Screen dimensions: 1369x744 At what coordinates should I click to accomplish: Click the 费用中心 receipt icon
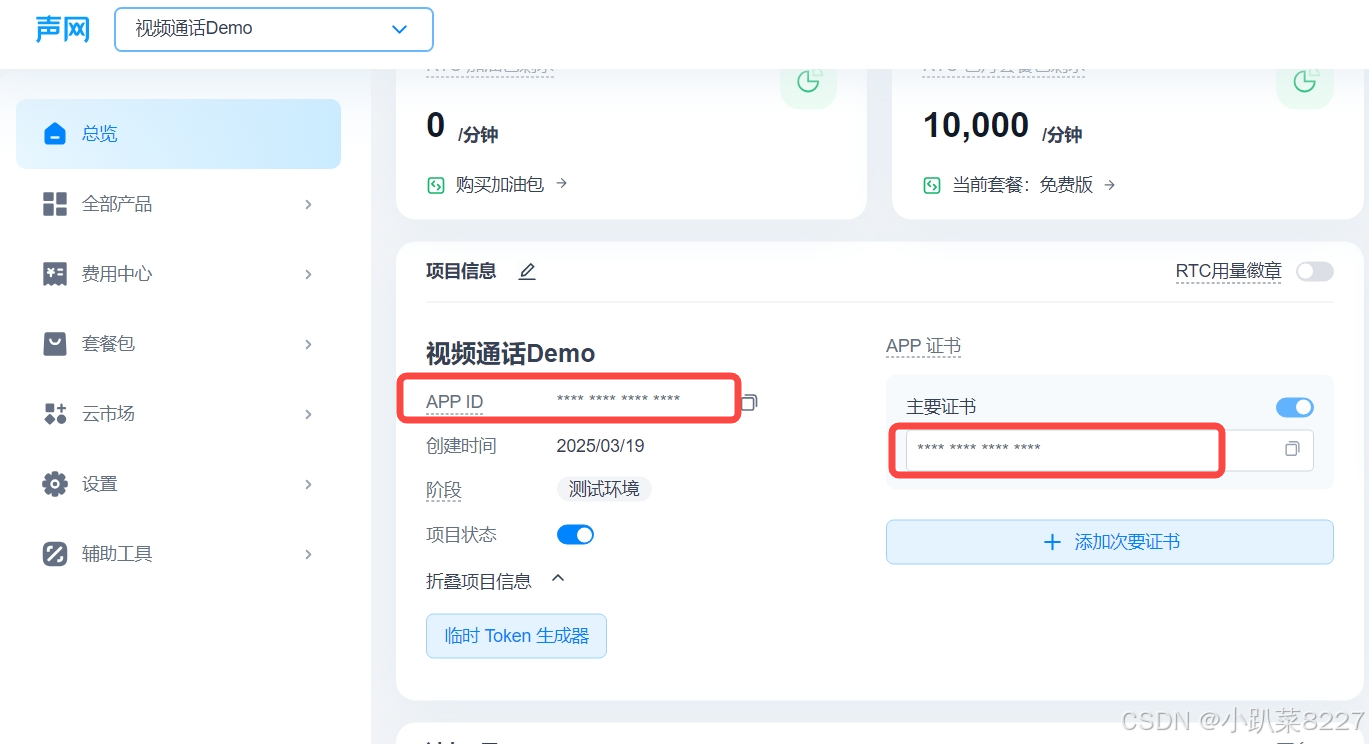point(55,274)
